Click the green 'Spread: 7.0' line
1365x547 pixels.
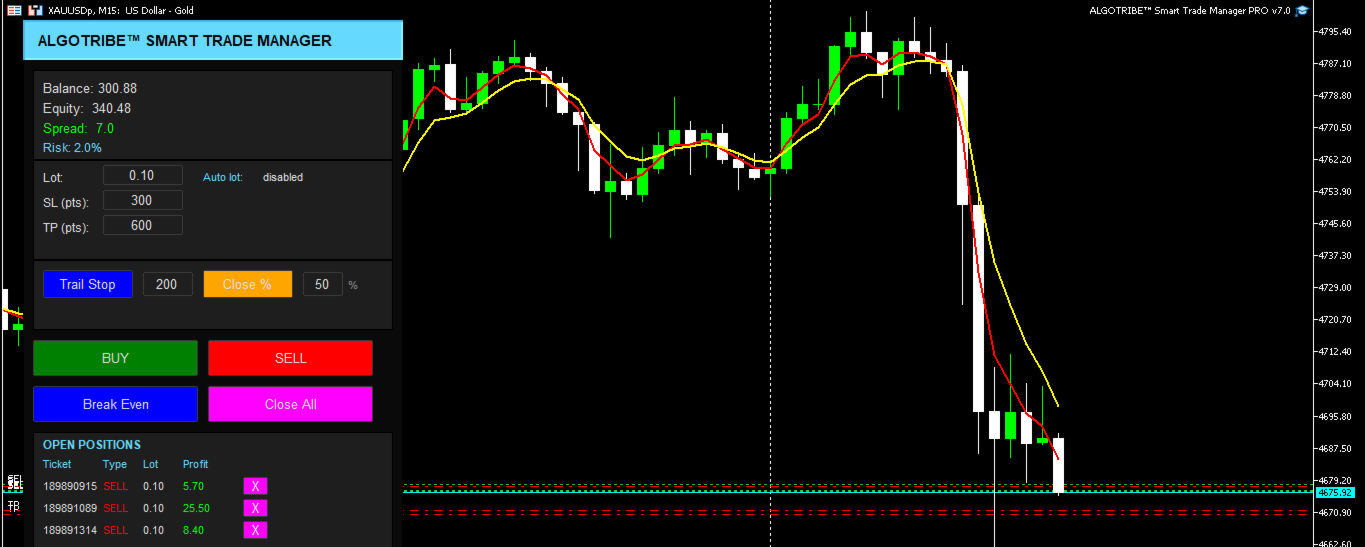78,128
